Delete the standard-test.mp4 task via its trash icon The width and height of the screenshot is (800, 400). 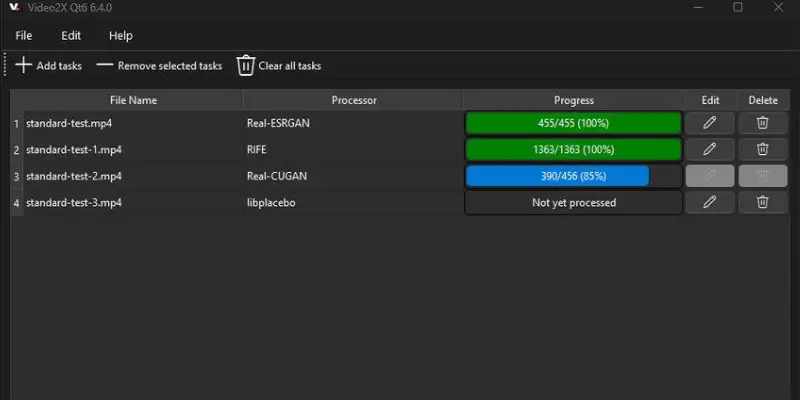point(762,123)
